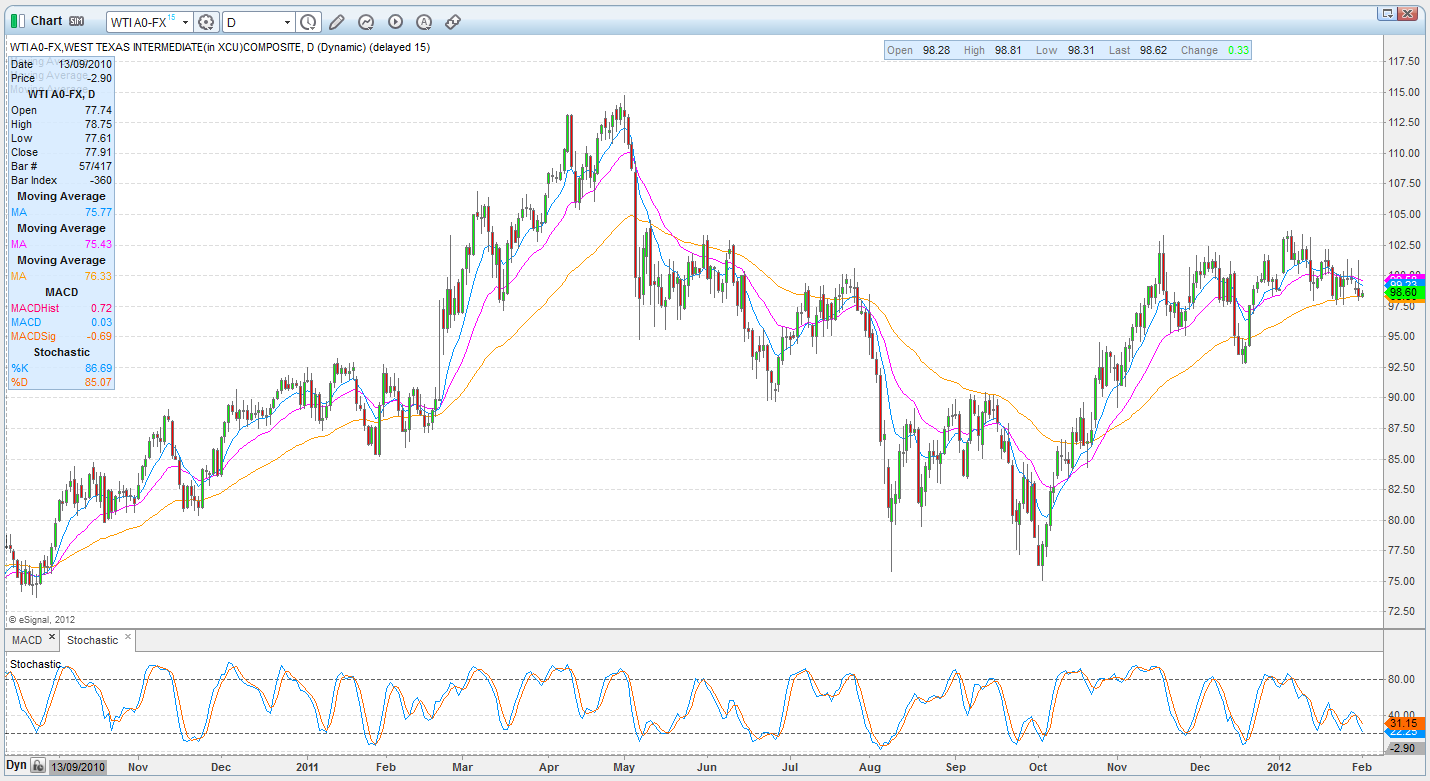This screenshot has height=781, width=1430.
Task: Click the %D 85.07 stochastic value row
Action: pos(61,382)
